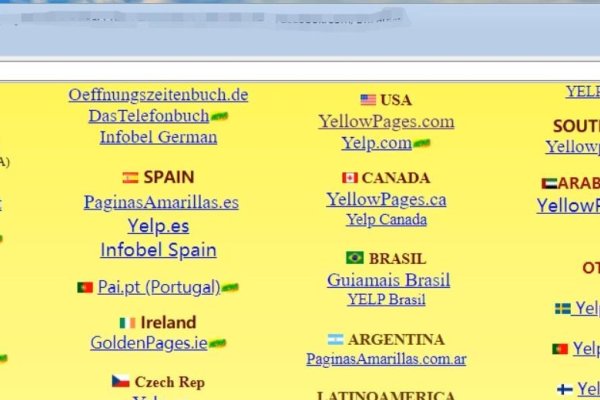
Task: Go to Infobel Spain
Action: [x=158, y=250]
